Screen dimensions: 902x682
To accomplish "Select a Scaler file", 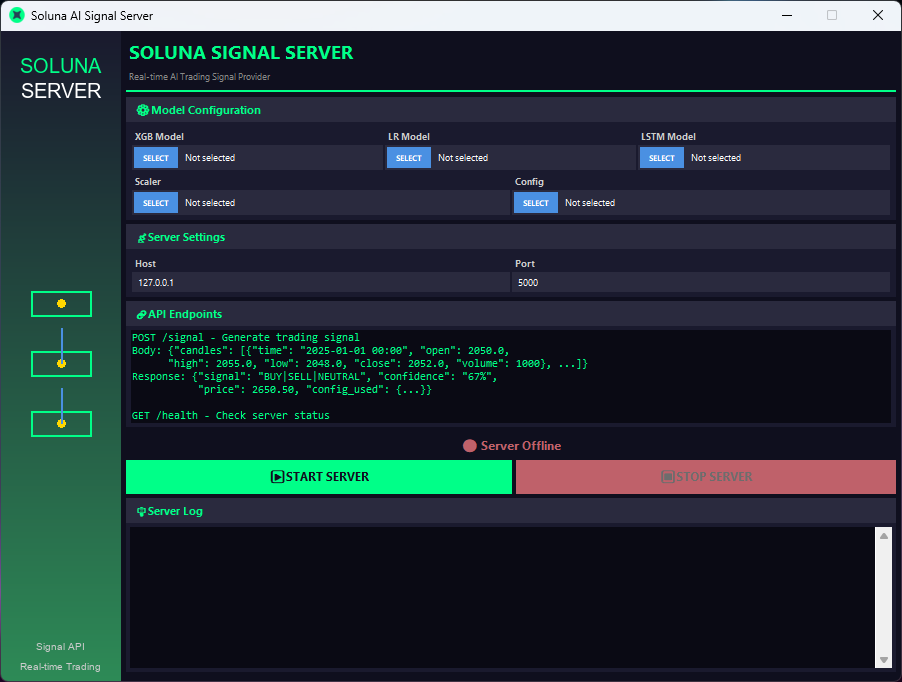I will (156, 202).
